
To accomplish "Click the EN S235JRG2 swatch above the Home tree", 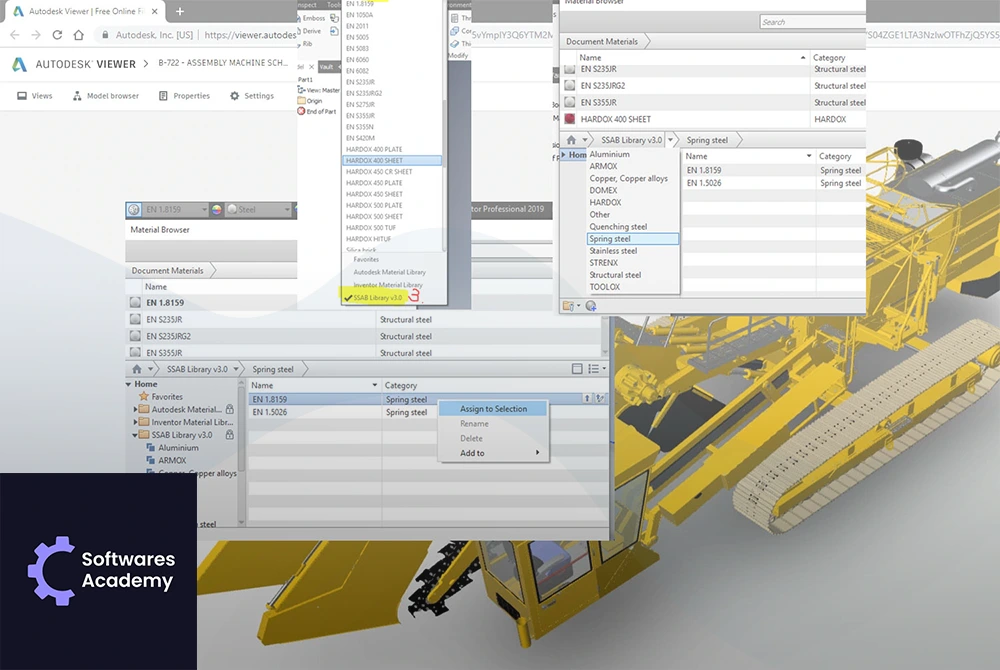I will pyautogui.click(x=135, y=336).
